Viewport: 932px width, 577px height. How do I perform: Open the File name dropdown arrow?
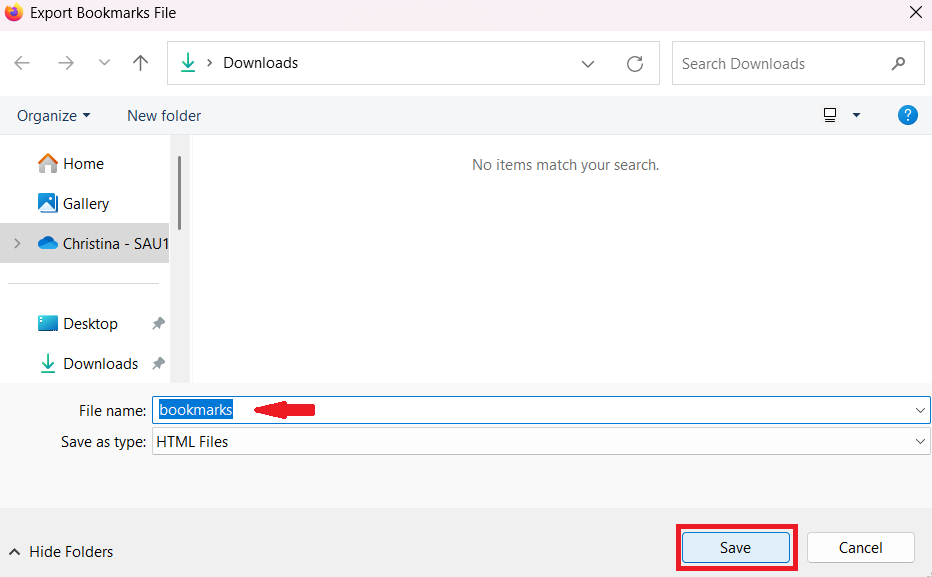(x=920, y=410)
